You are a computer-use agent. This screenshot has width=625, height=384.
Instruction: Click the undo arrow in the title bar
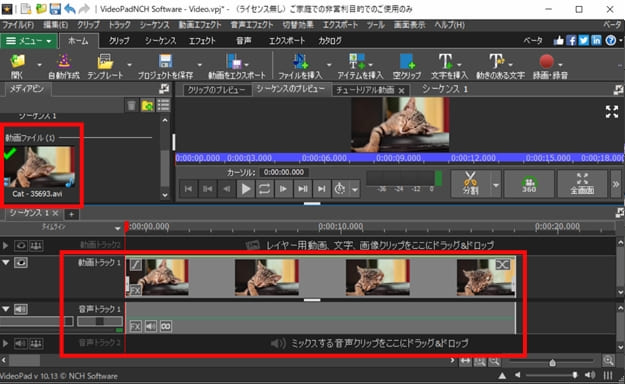tap(70, 9)
